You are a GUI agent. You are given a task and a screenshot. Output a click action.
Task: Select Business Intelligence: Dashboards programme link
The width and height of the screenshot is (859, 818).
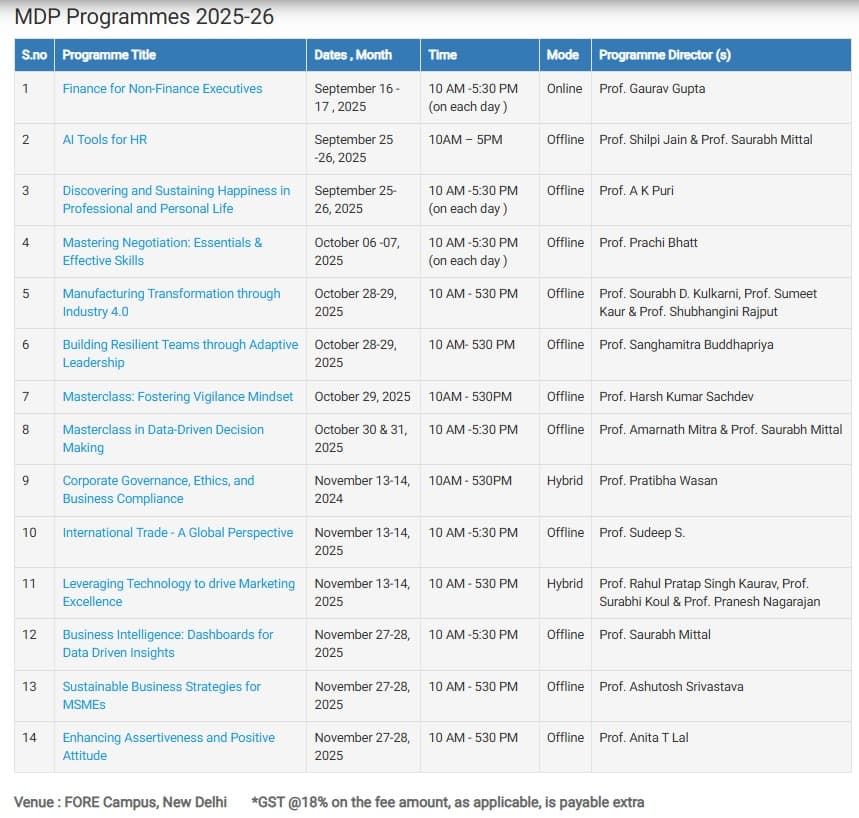(x=167, y=635)
